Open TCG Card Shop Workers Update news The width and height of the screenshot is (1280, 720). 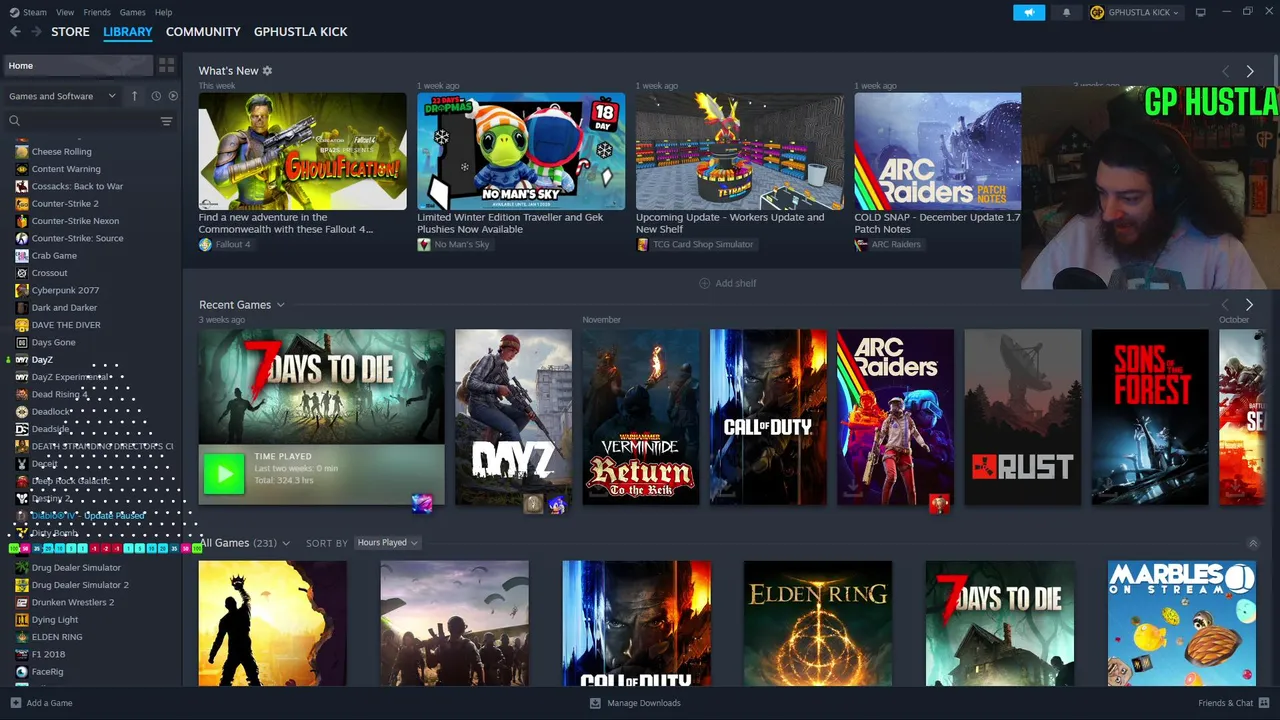(740, 151)
